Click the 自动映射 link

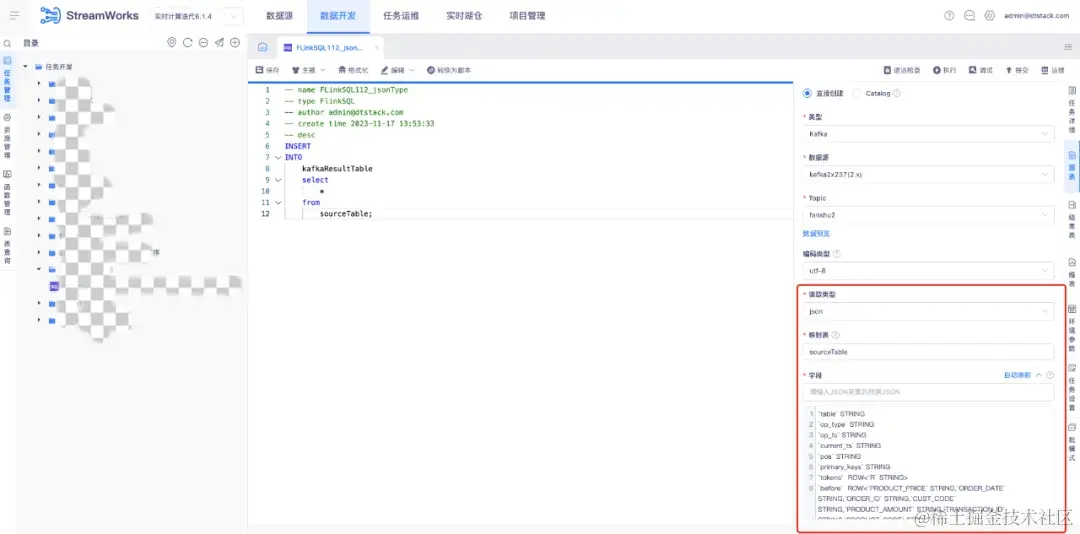pyautogui.click(x=1017, y=376)
